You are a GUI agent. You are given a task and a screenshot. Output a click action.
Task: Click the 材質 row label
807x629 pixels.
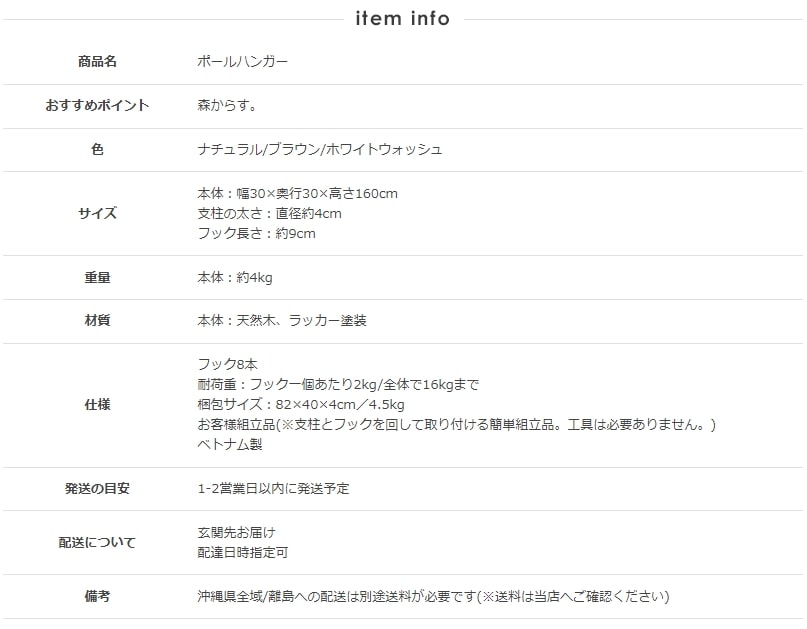point(97,321)
